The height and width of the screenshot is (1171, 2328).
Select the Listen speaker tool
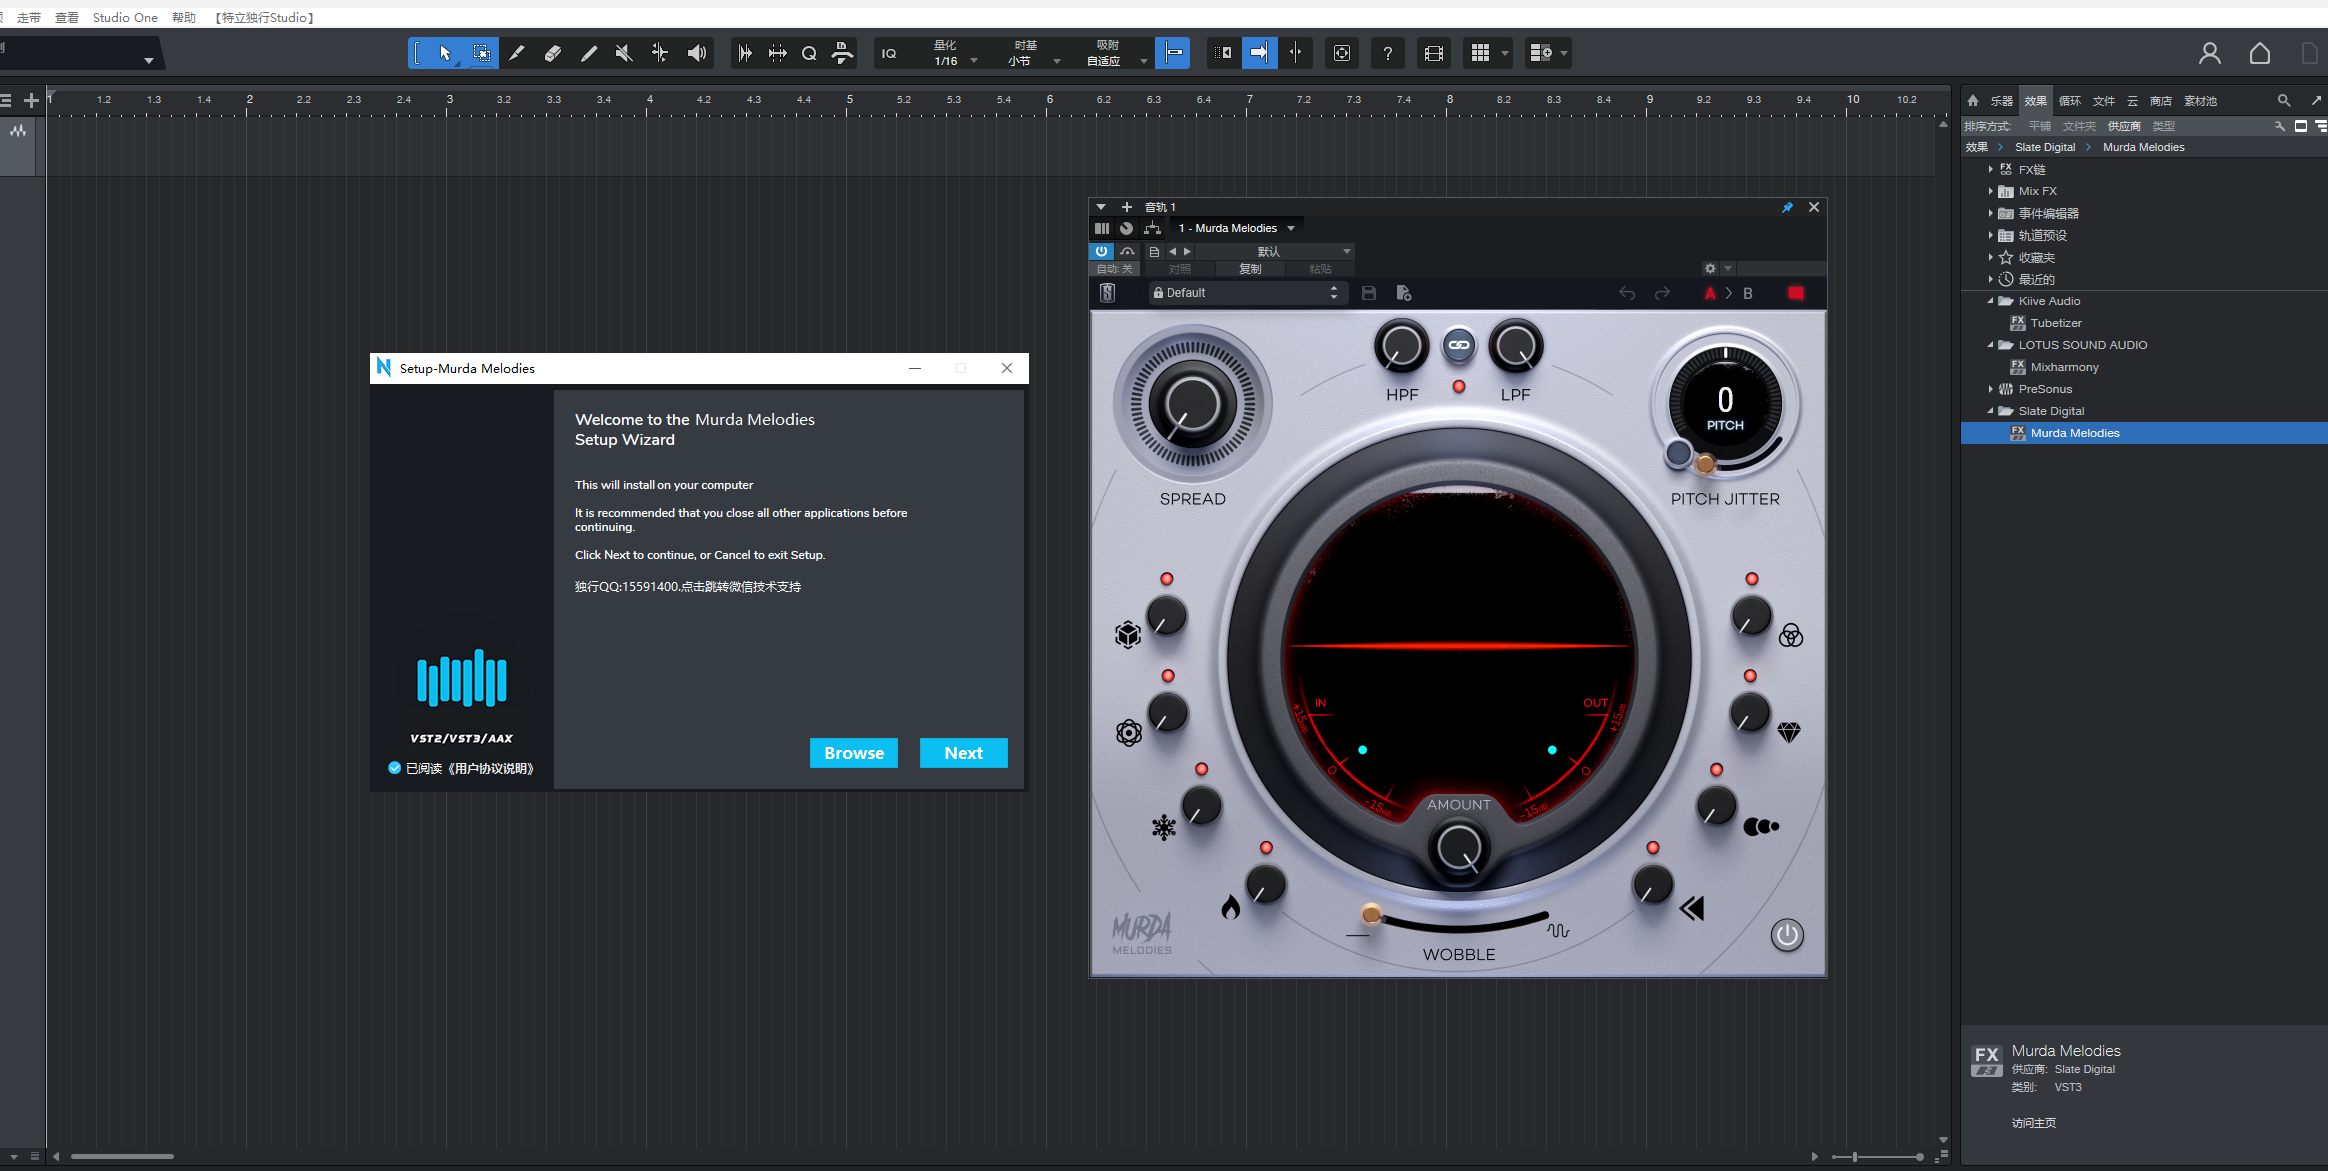click(697, 53)
